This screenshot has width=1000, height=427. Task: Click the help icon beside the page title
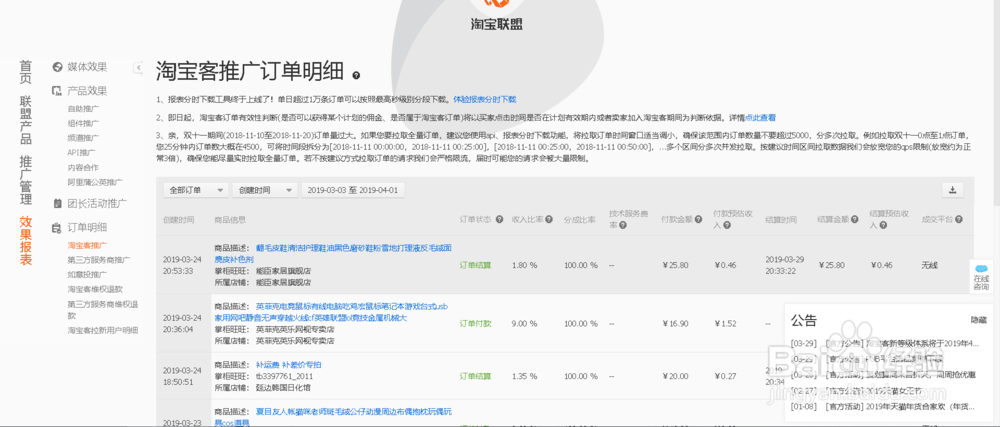[356, 75]
